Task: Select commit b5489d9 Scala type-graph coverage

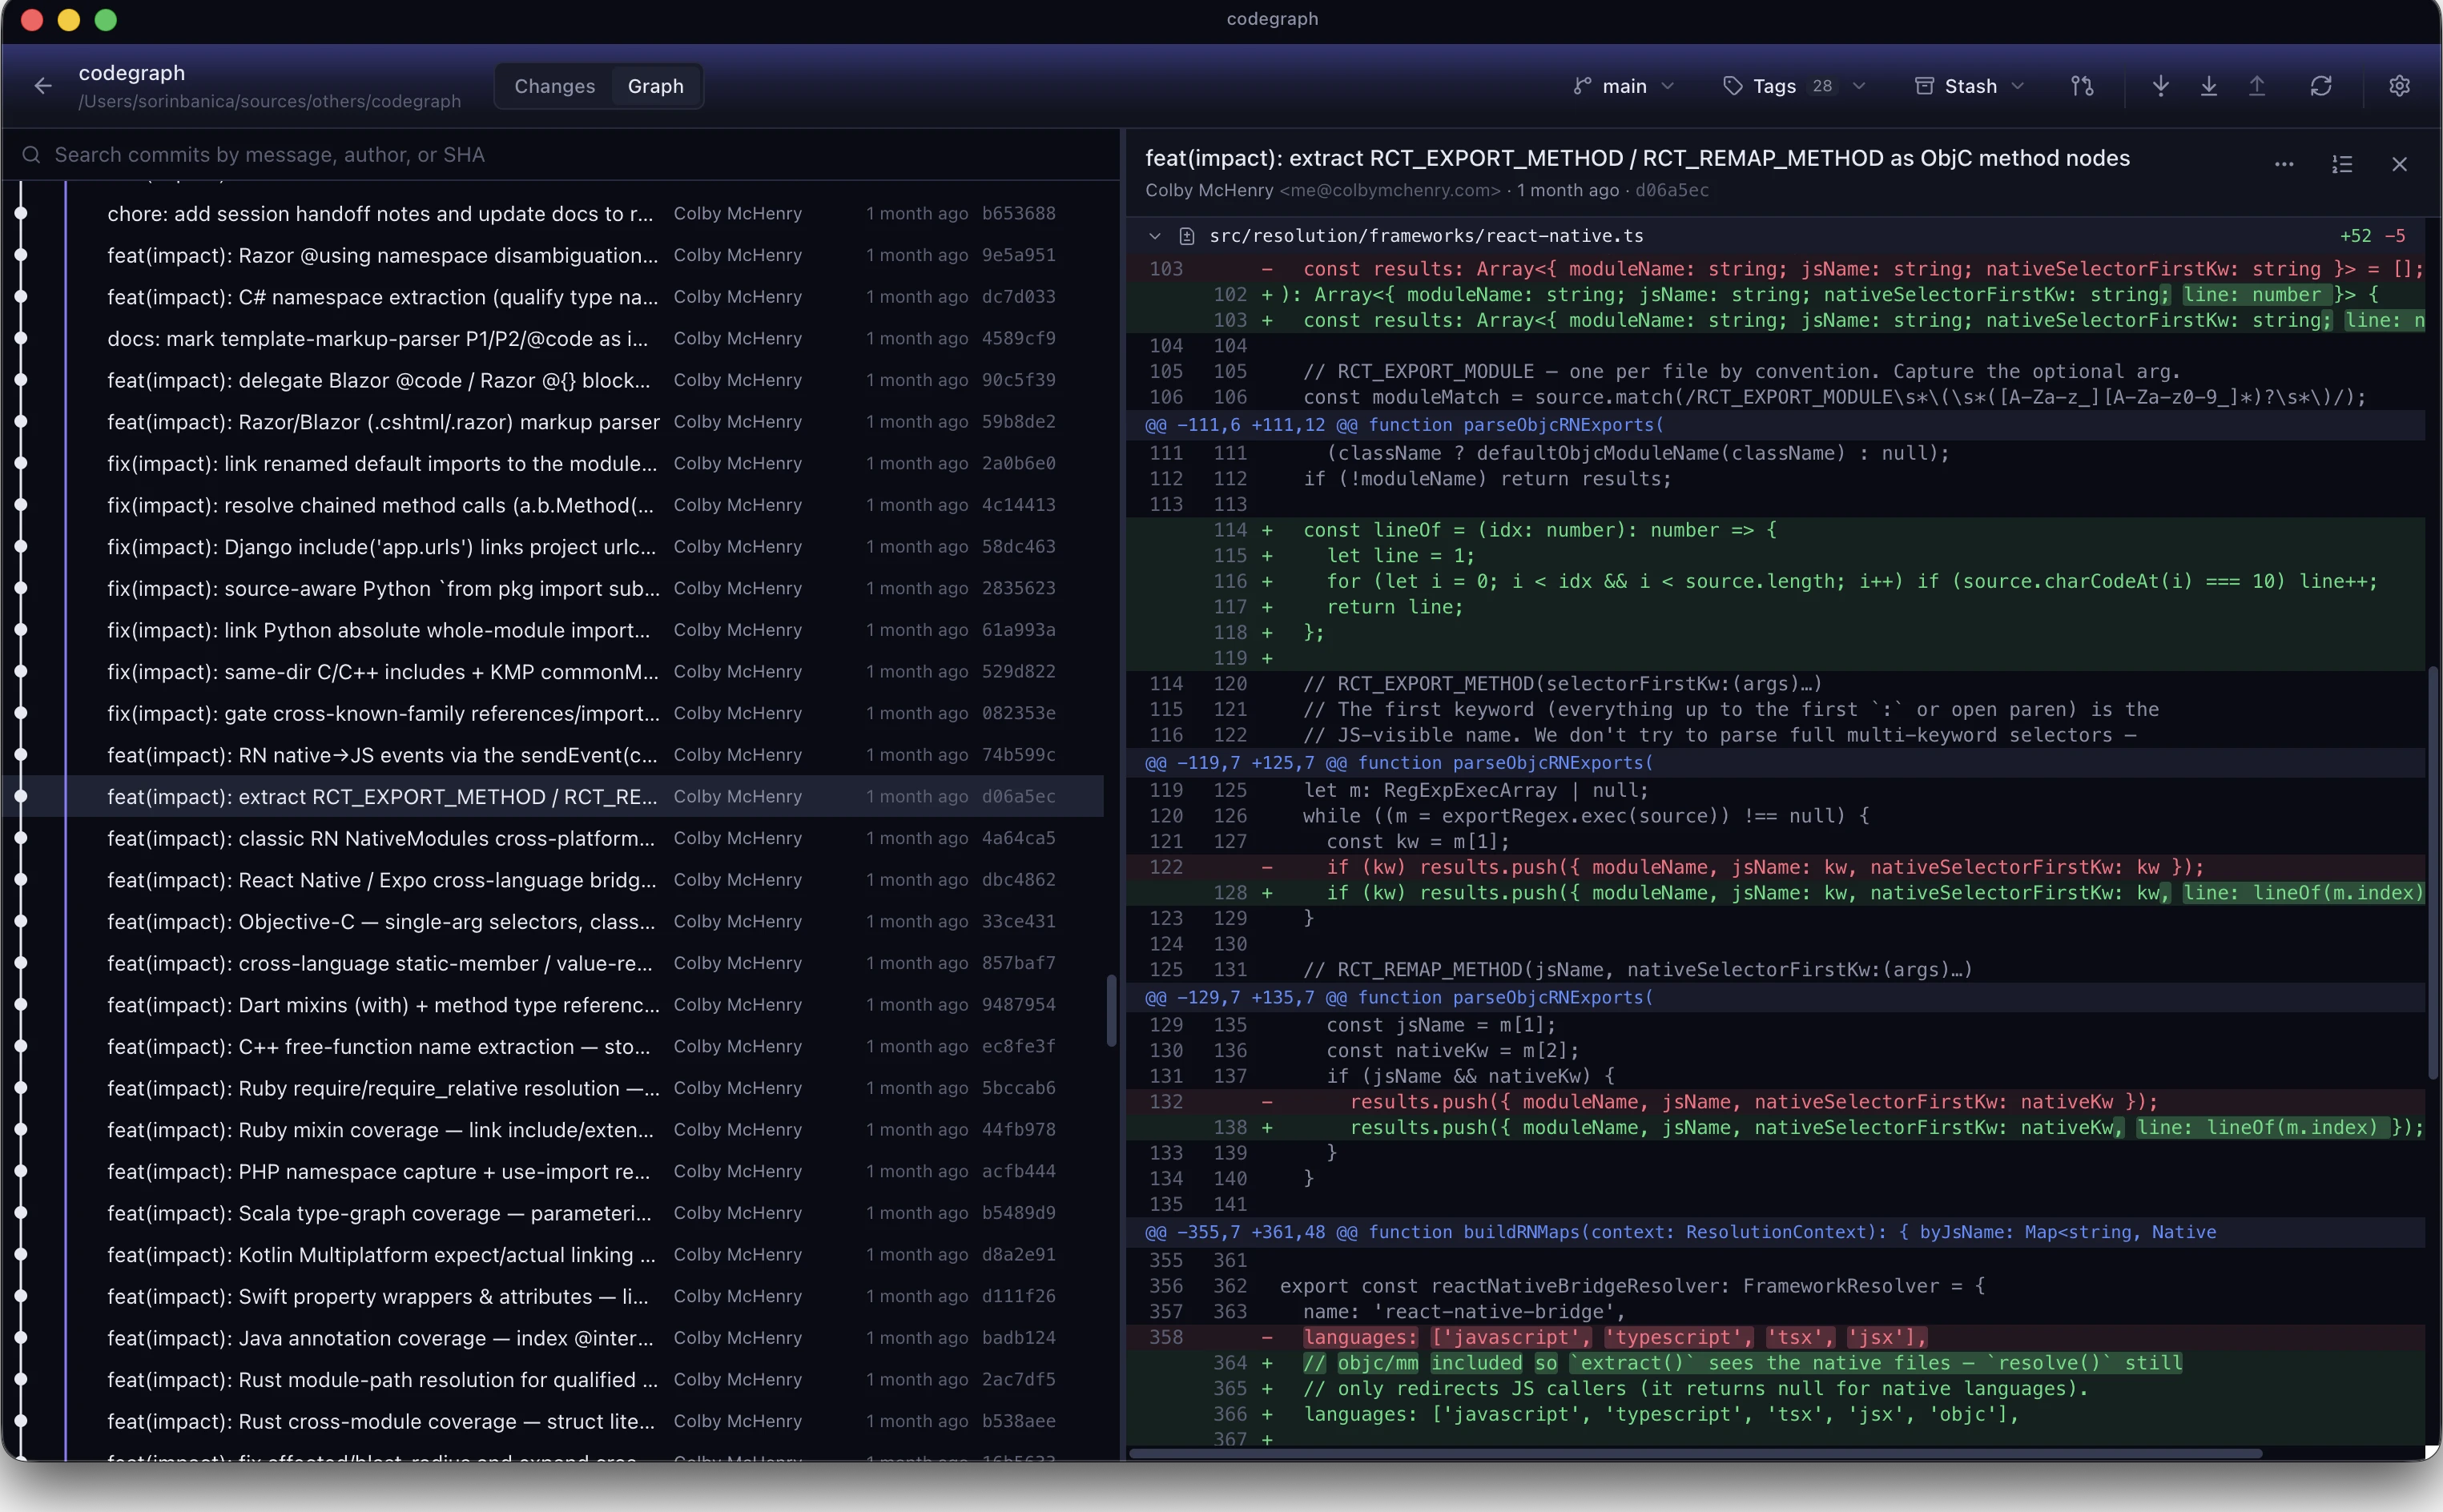Action: (552, 1213)
